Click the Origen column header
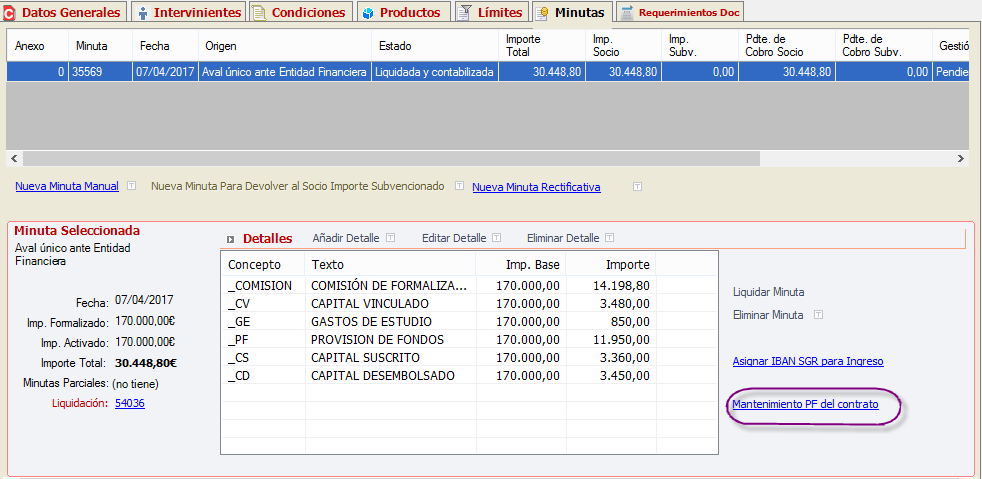 [x=285, y=46]
